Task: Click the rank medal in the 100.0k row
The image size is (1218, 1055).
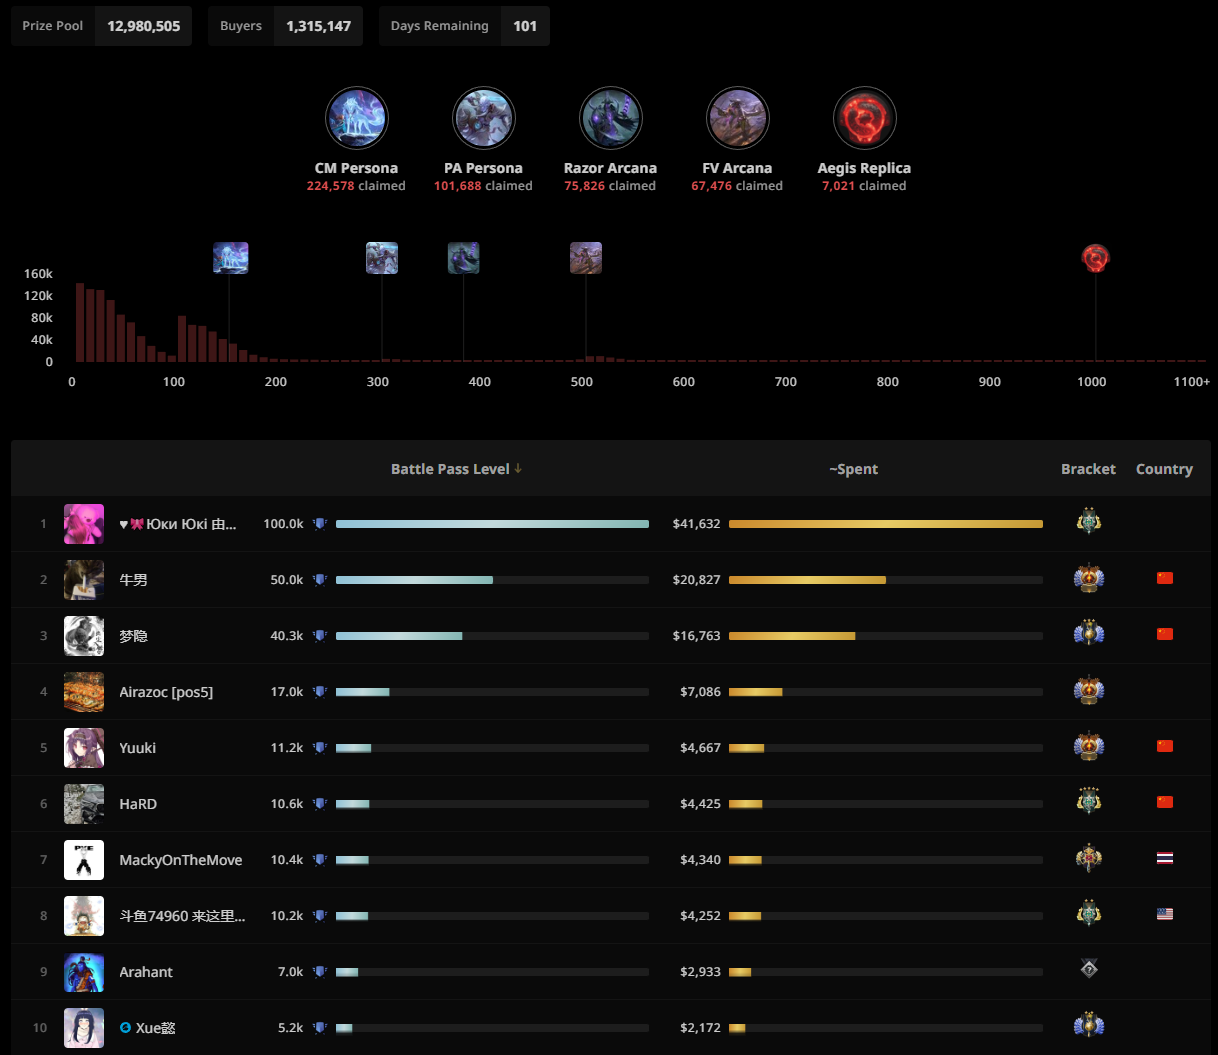Action: click(1089, 522)
